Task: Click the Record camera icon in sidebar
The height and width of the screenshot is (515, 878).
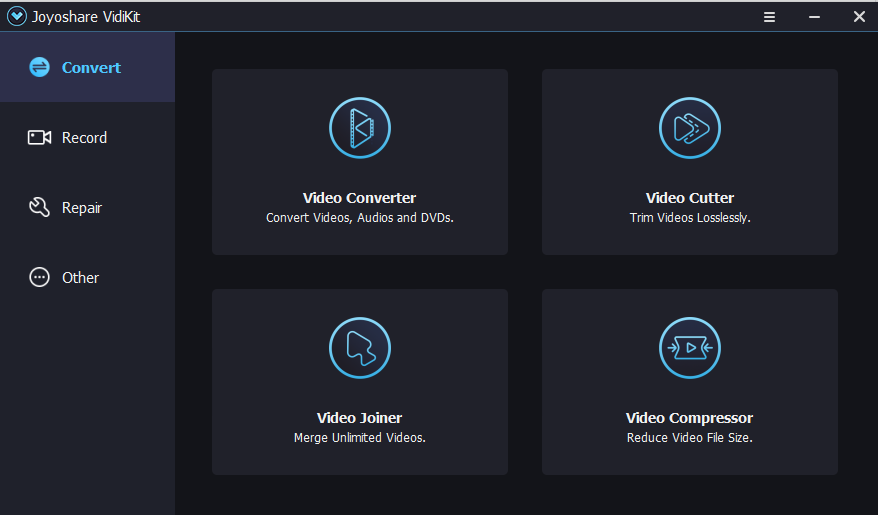Action: tap(39, 137)
